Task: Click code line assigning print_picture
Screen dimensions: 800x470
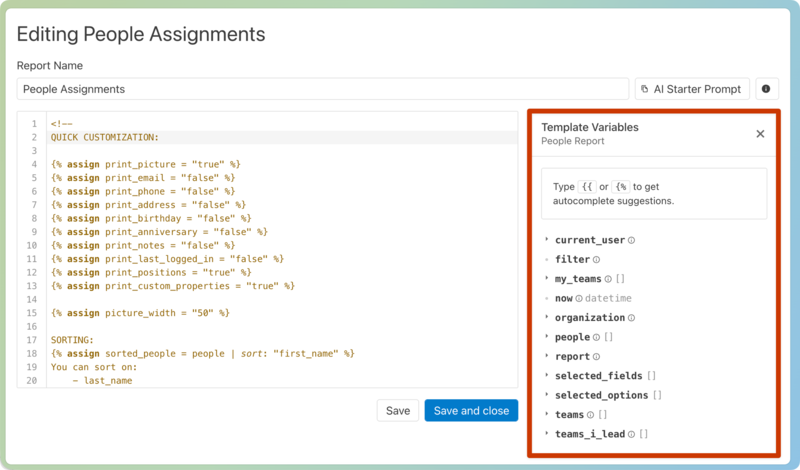Action: 145,164
